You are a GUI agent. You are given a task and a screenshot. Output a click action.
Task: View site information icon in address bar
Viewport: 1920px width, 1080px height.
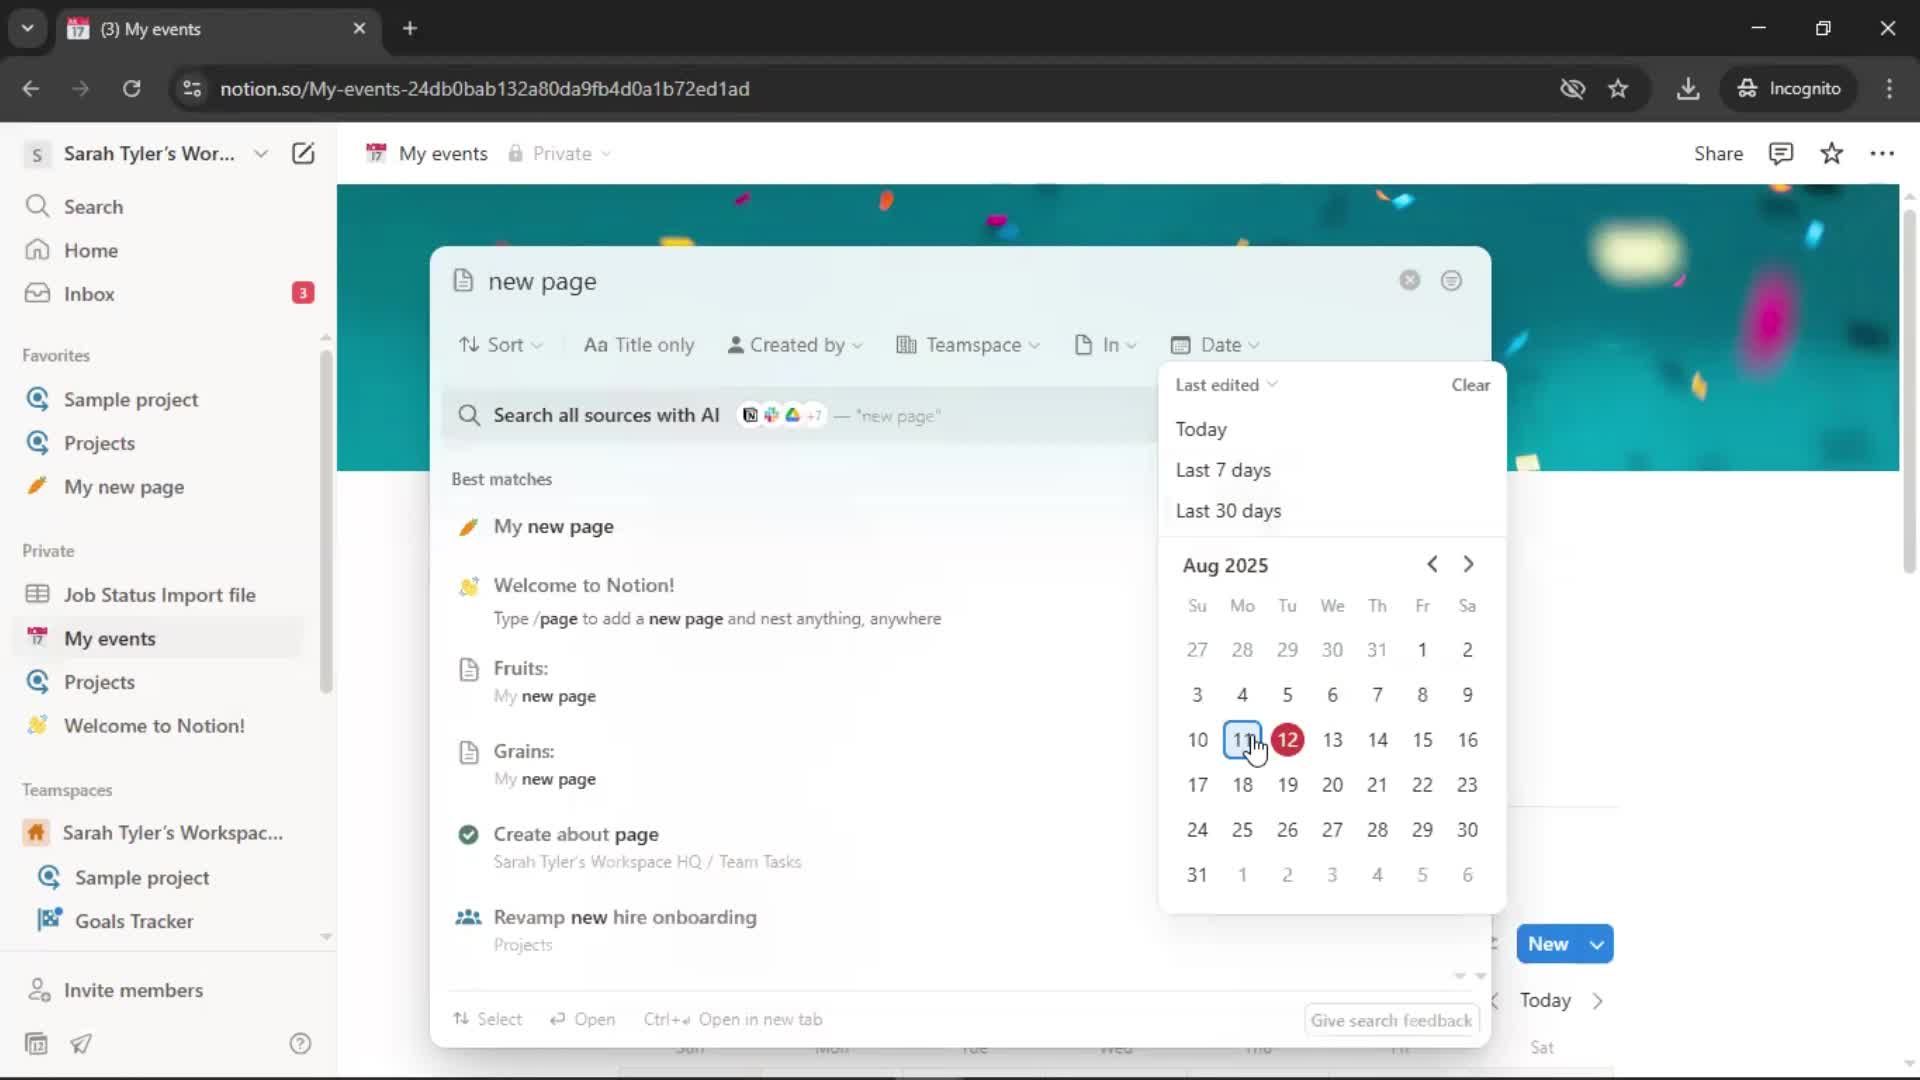tap(192, 89)
